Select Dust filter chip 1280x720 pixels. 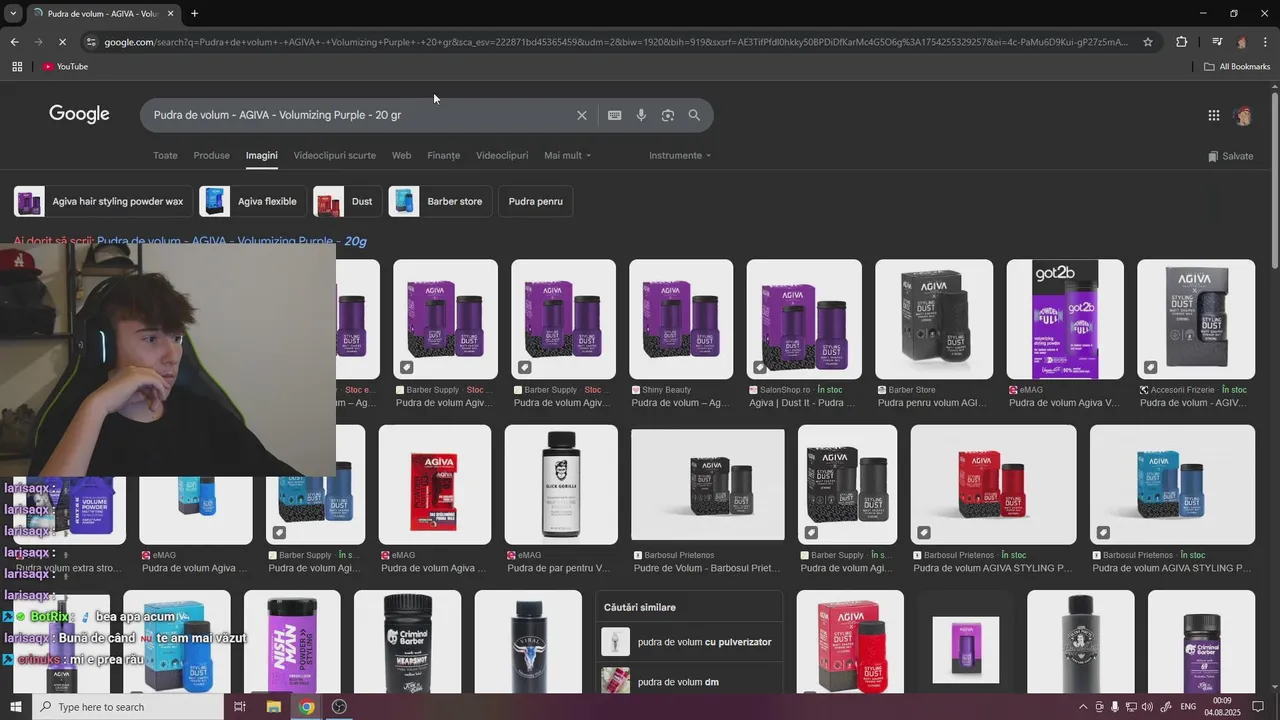[347, 201]
